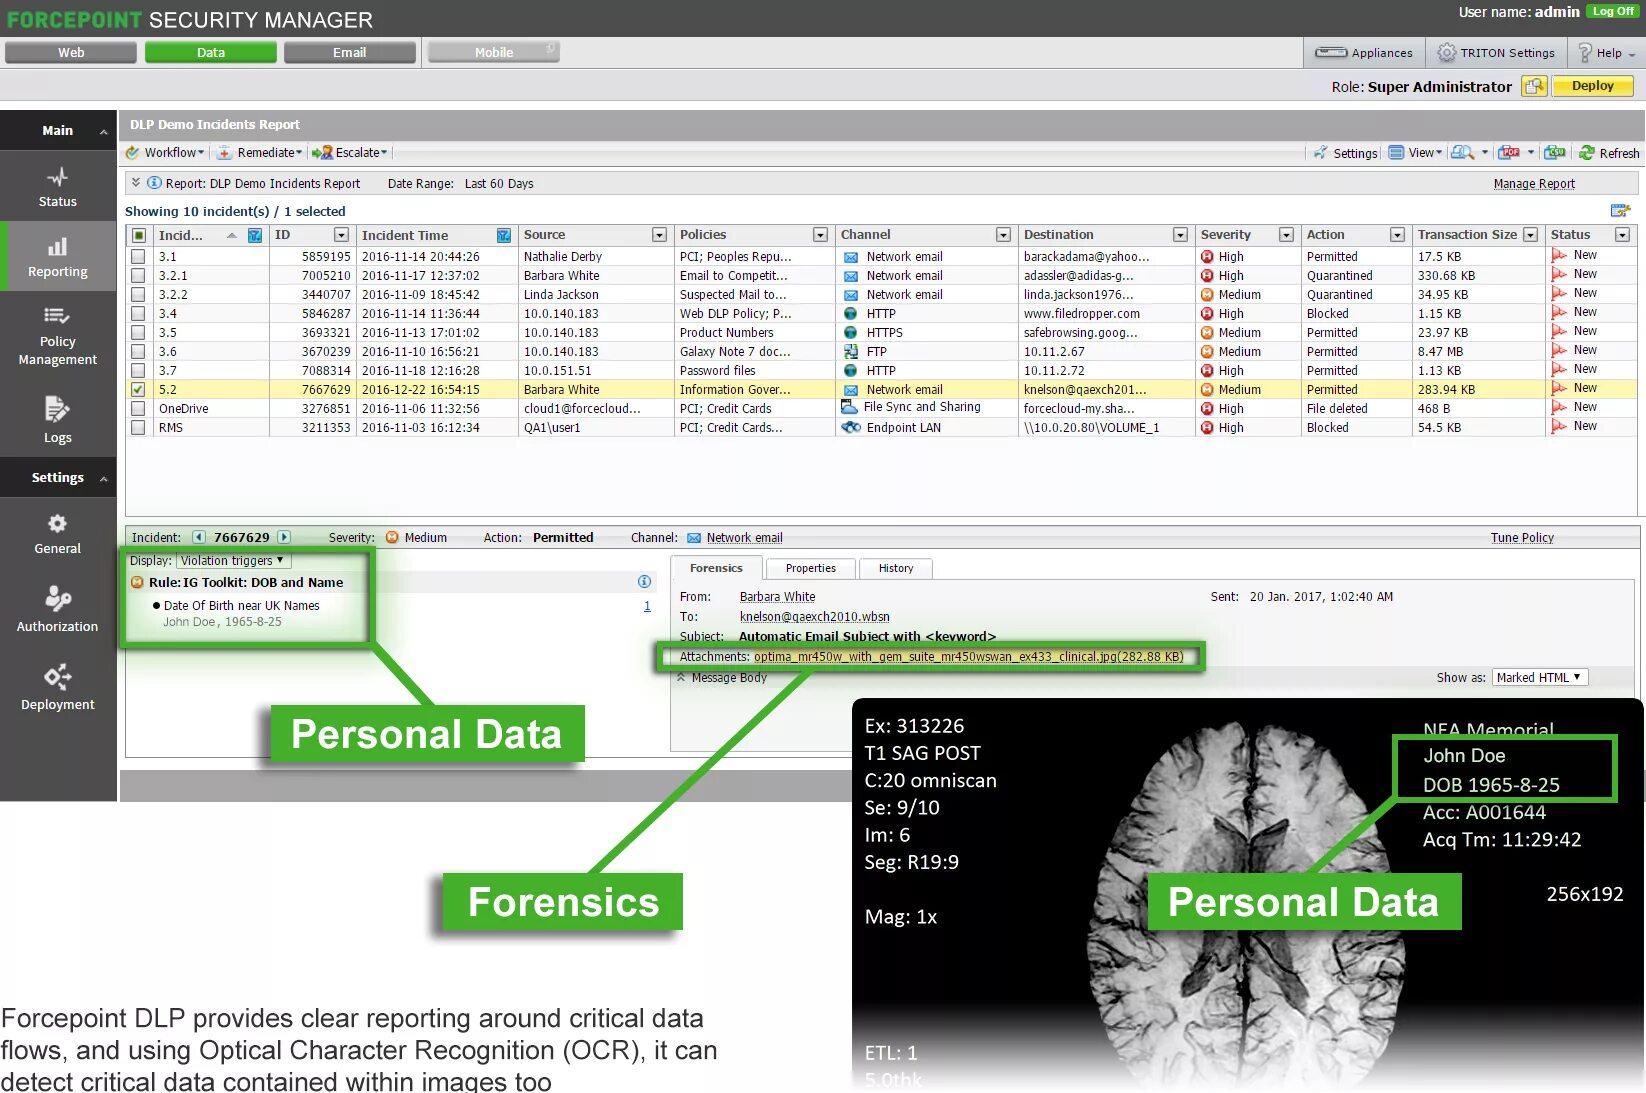This screenshot has width=1646, height=1093.
Task: Toggle the select-all incidents checkbox
Action: tap(138, 235)
